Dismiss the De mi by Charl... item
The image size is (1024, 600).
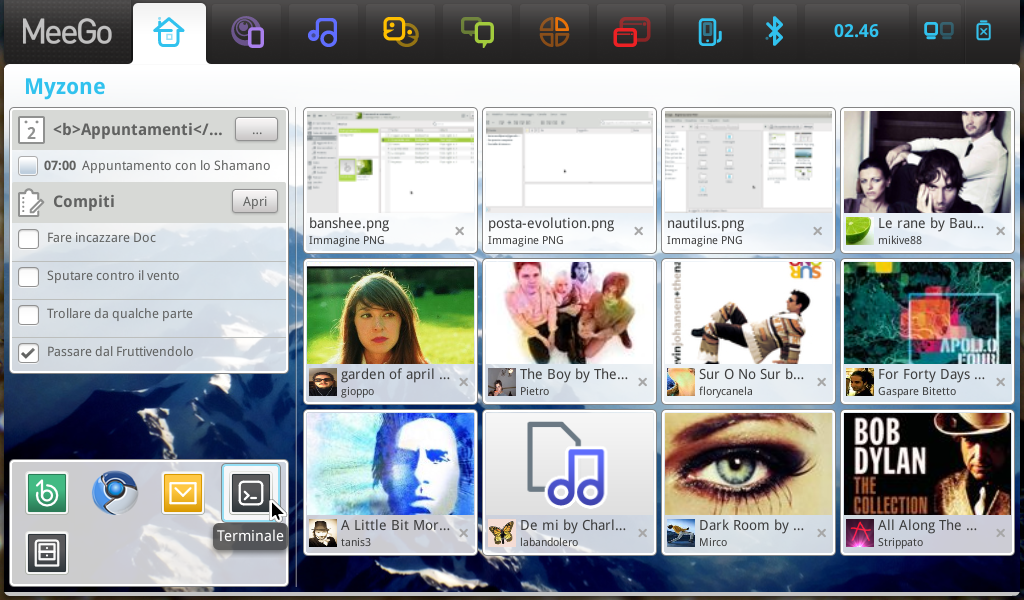point(643,533)
